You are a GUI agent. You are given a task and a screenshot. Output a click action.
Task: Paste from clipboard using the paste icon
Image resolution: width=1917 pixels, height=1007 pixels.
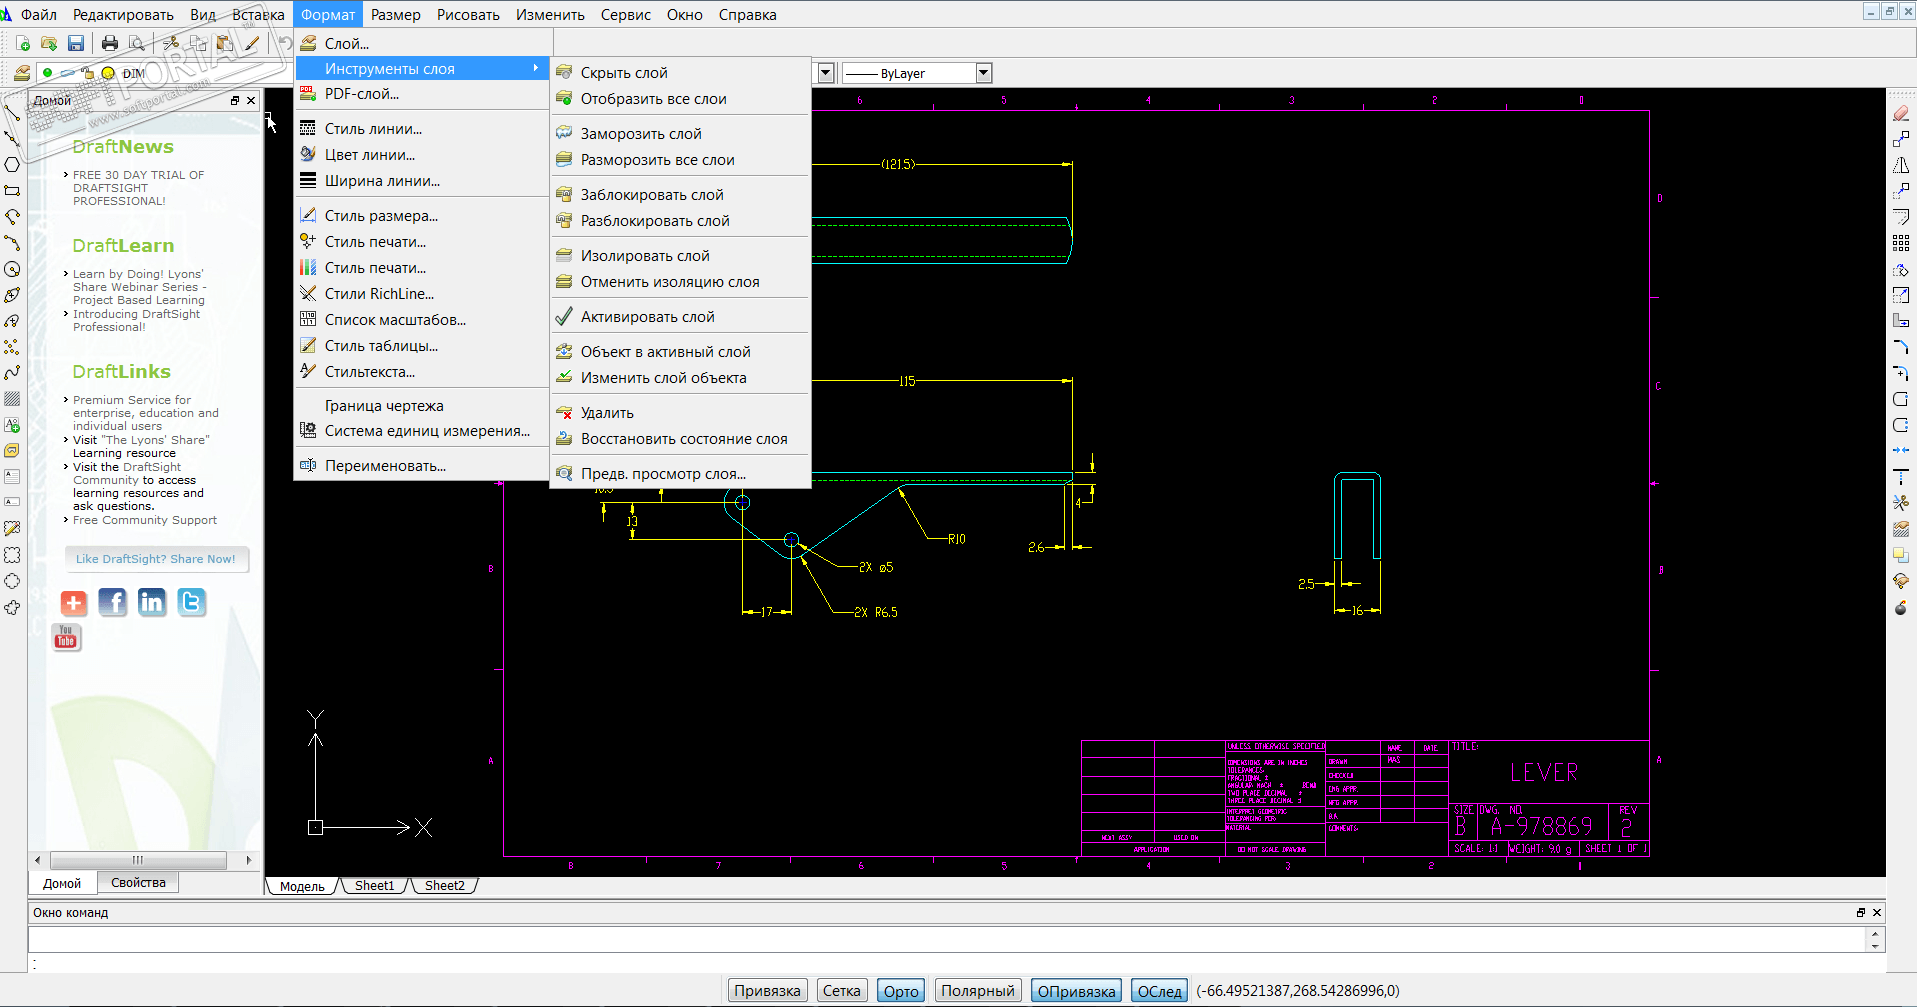point(225,43)
